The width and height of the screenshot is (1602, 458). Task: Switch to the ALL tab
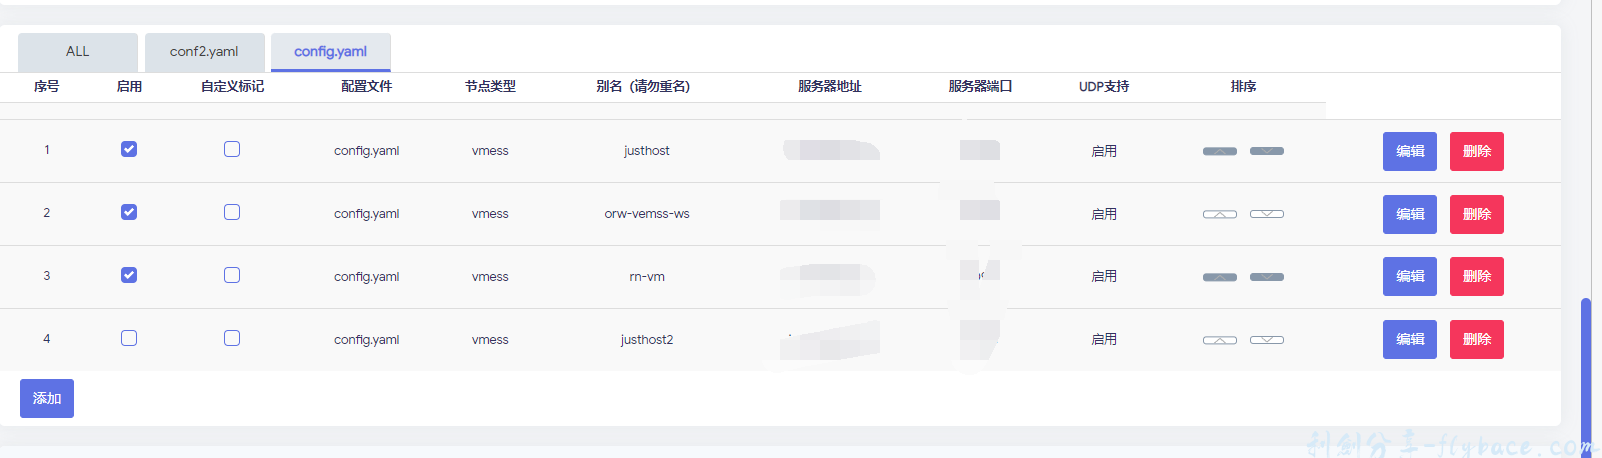[78, 52]
